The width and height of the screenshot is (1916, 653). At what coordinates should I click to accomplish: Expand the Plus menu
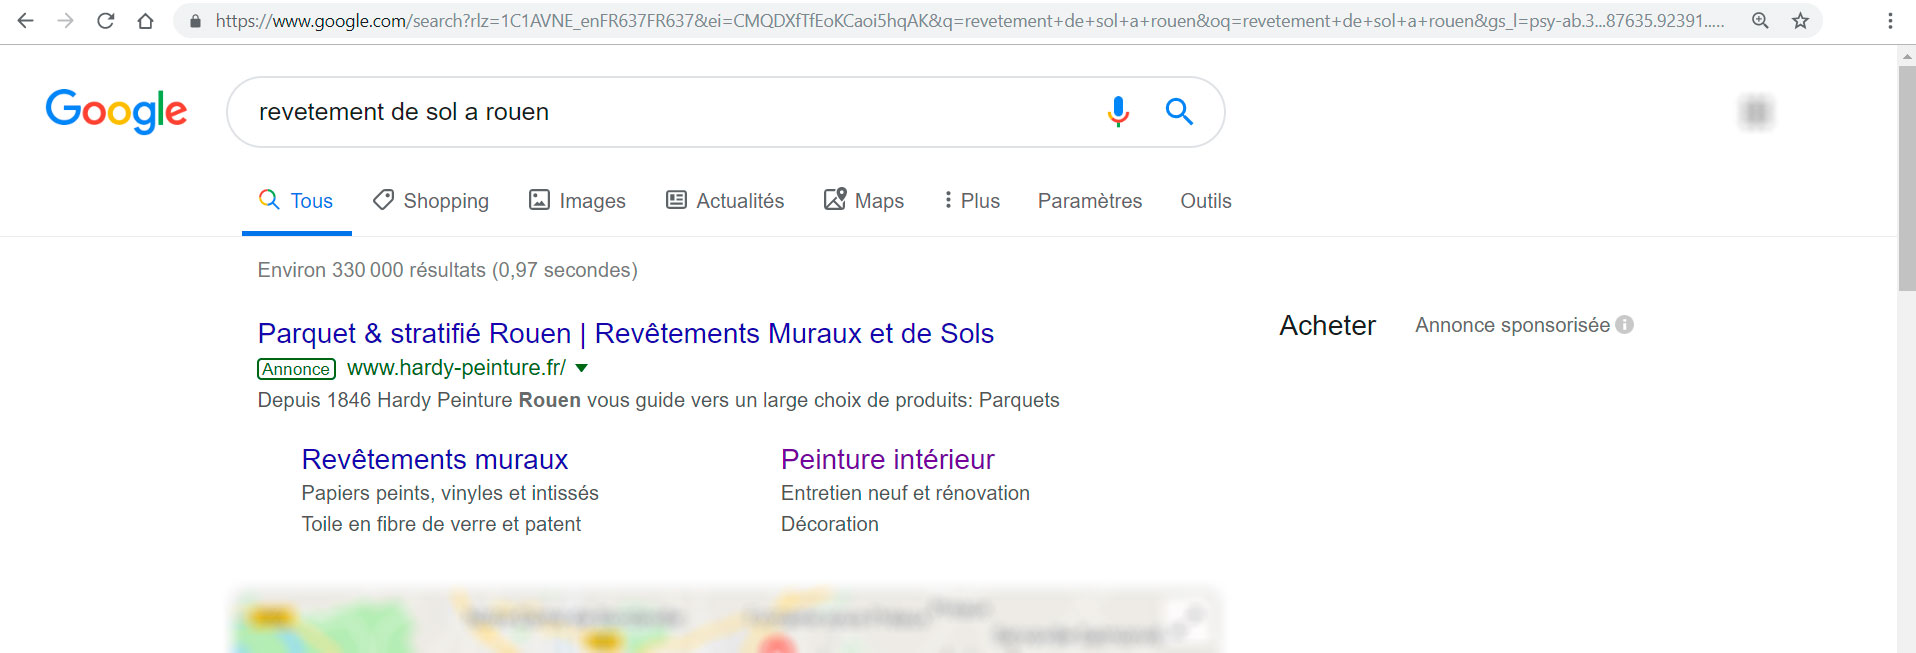971,201
